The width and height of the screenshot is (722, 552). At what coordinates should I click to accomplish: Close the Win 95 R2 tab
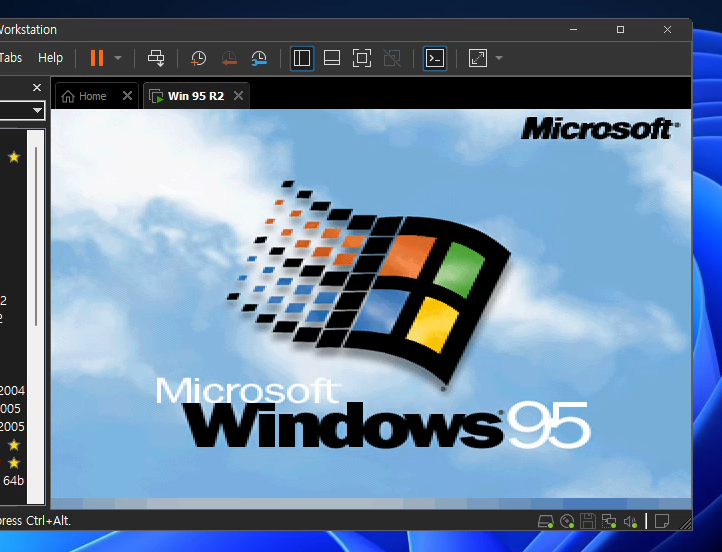pos(239,95)
